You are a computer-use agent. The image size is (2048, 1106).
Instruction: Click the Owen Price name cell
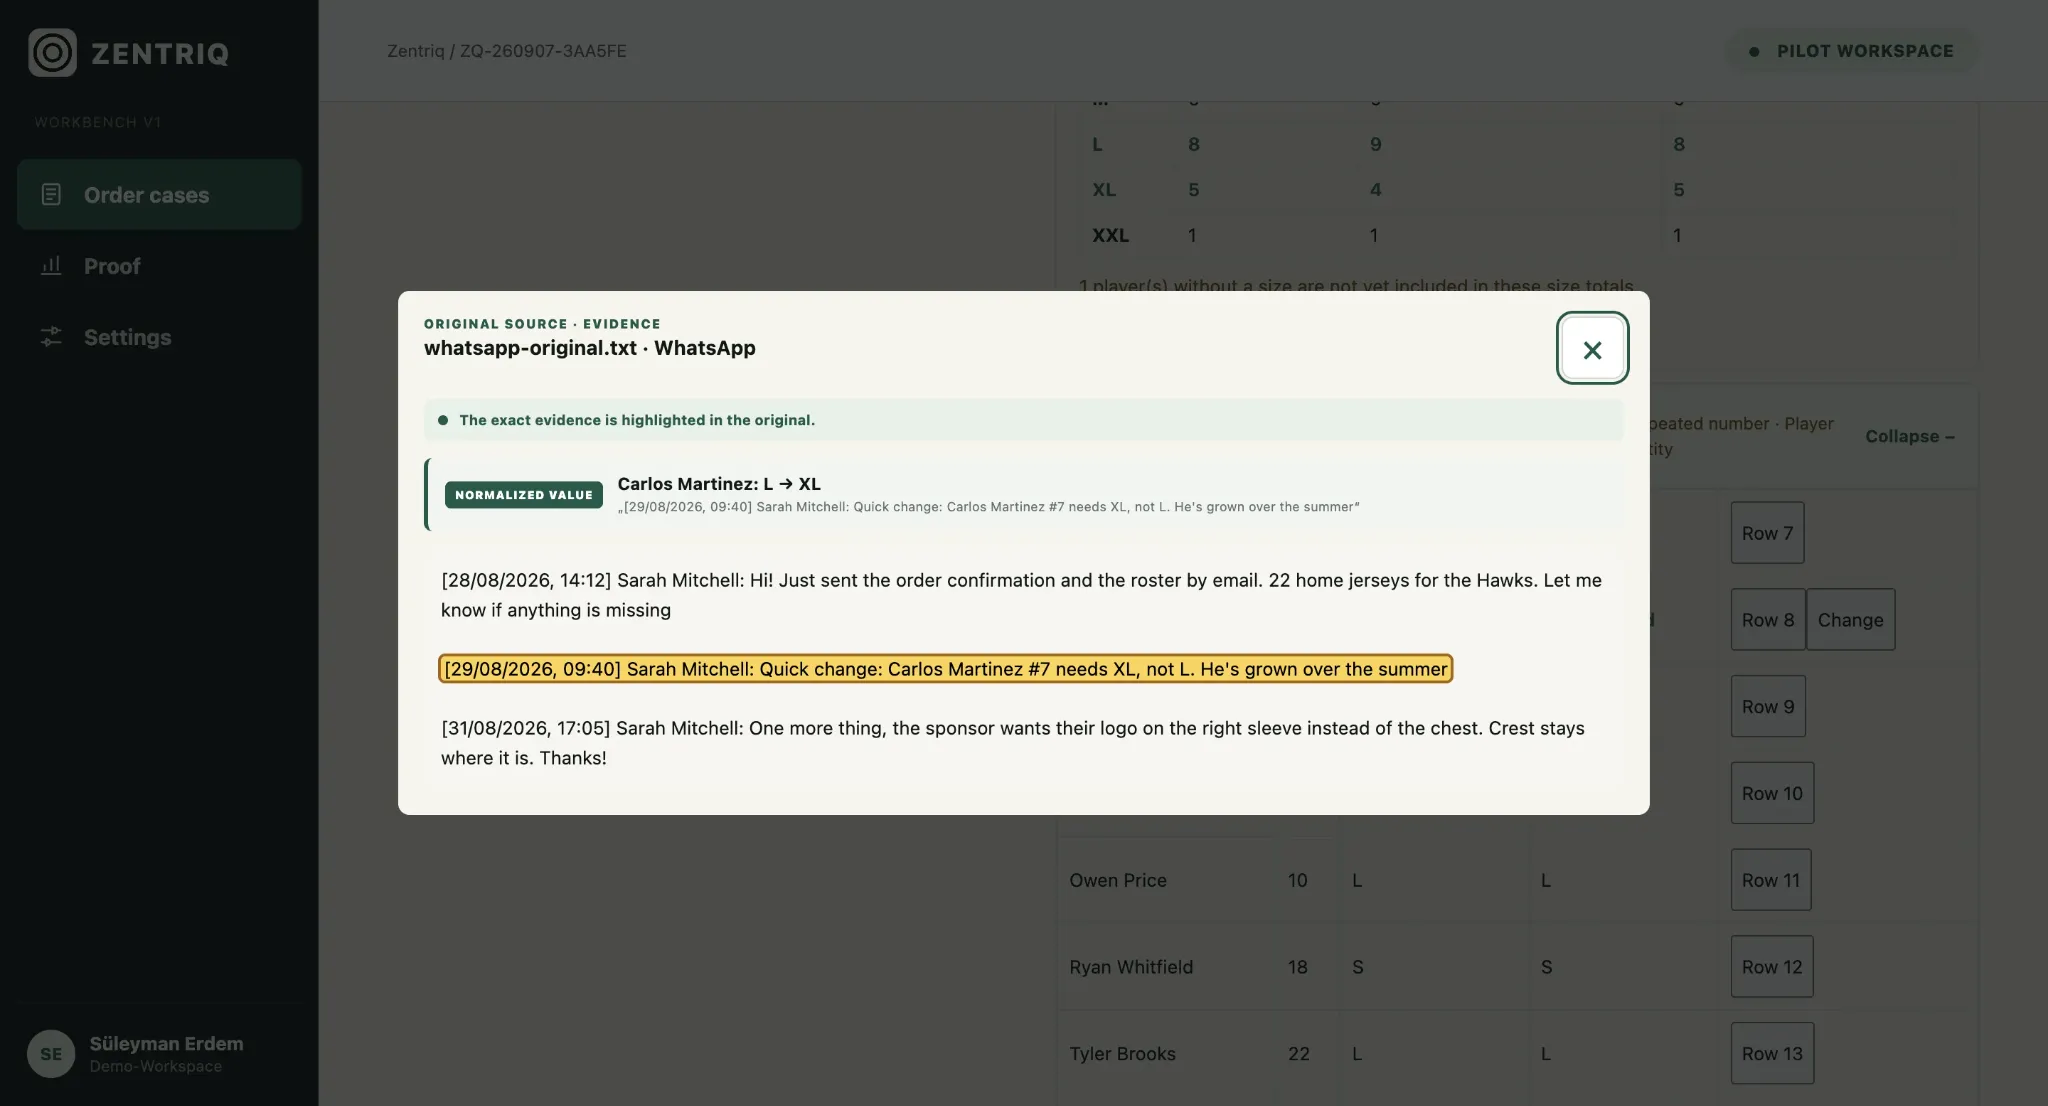pos(1118,880)
